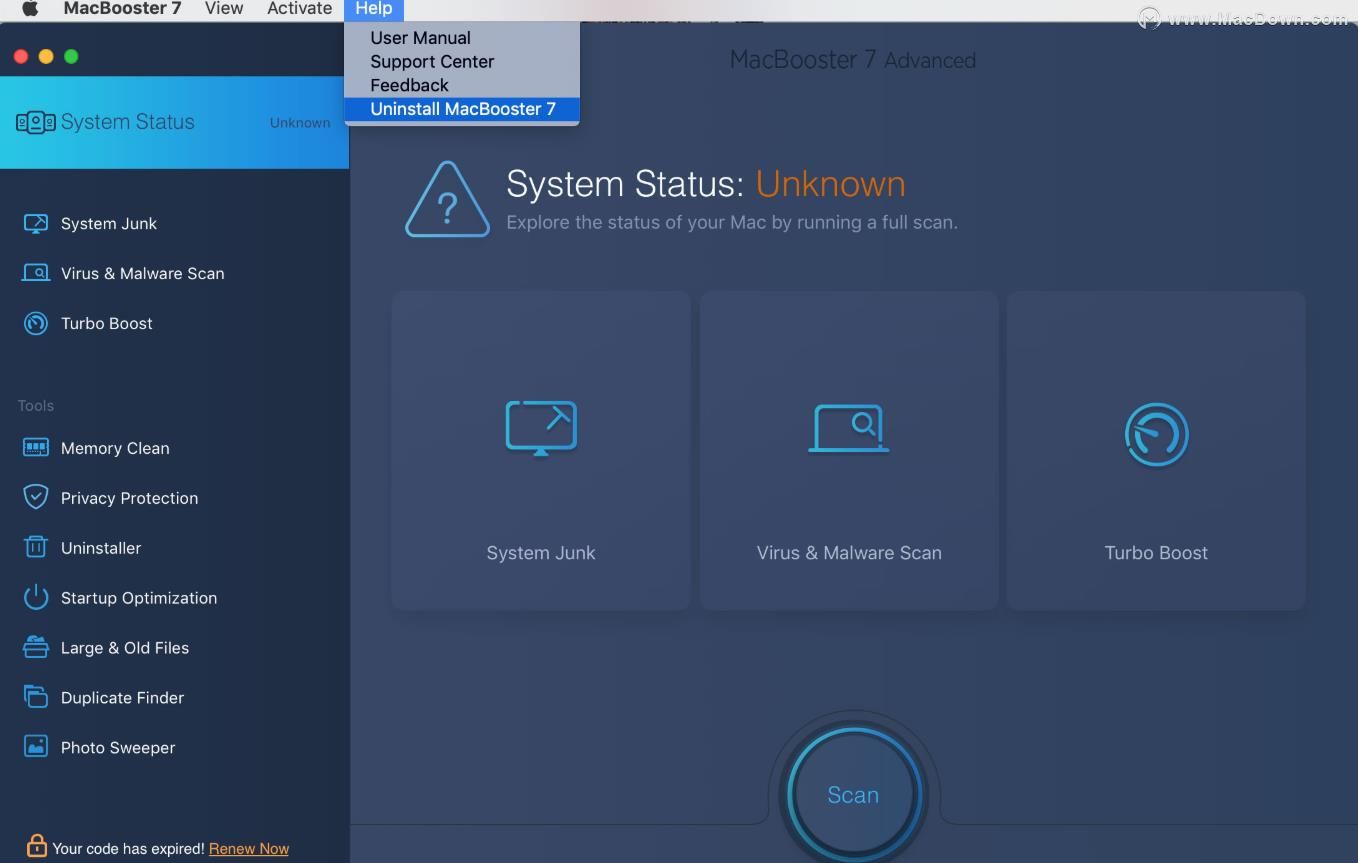Screen dimensions: 1358x863
Task: Click the System Status header icon
Action: pos(36,122)
